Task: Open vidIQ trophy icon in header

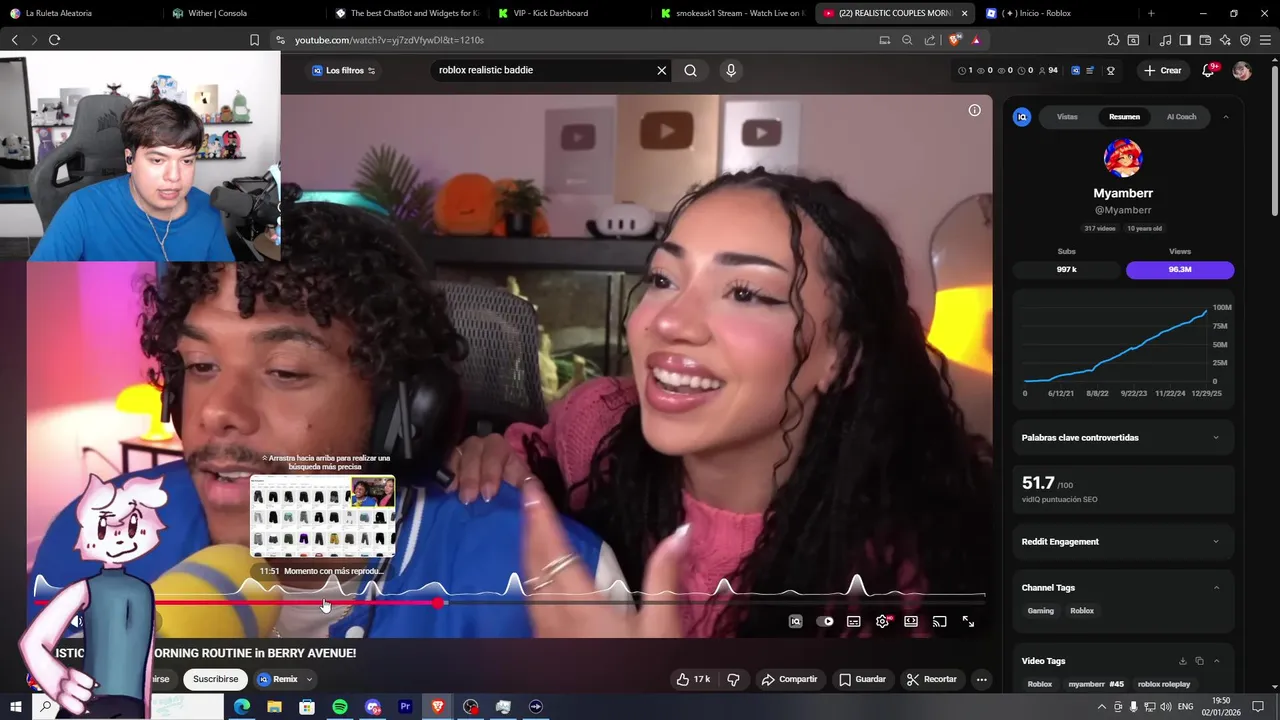Action: tap(1110, 70)
